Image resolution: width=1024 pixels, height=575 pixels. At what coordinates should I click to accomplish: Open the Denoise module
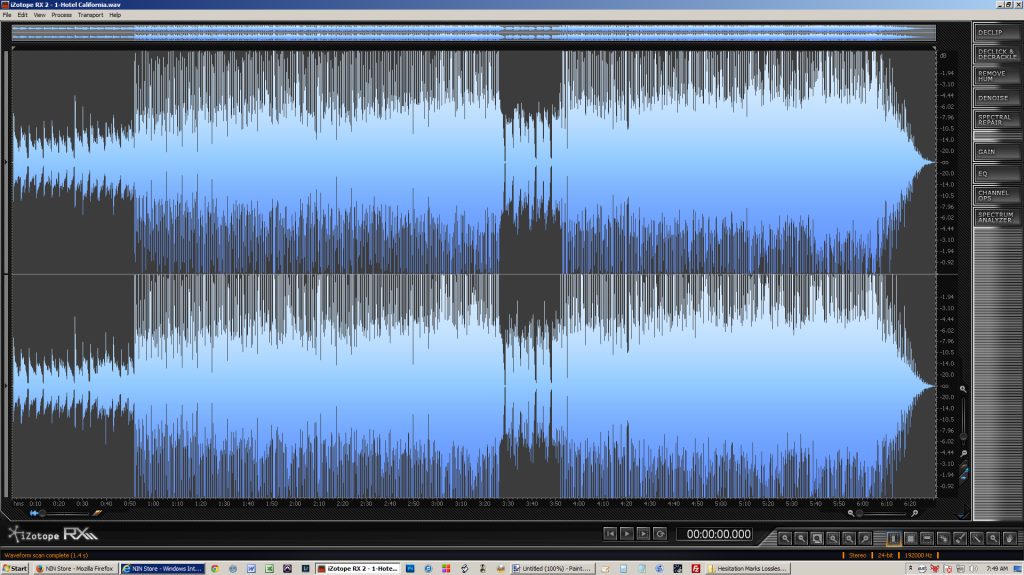point(997,98)
